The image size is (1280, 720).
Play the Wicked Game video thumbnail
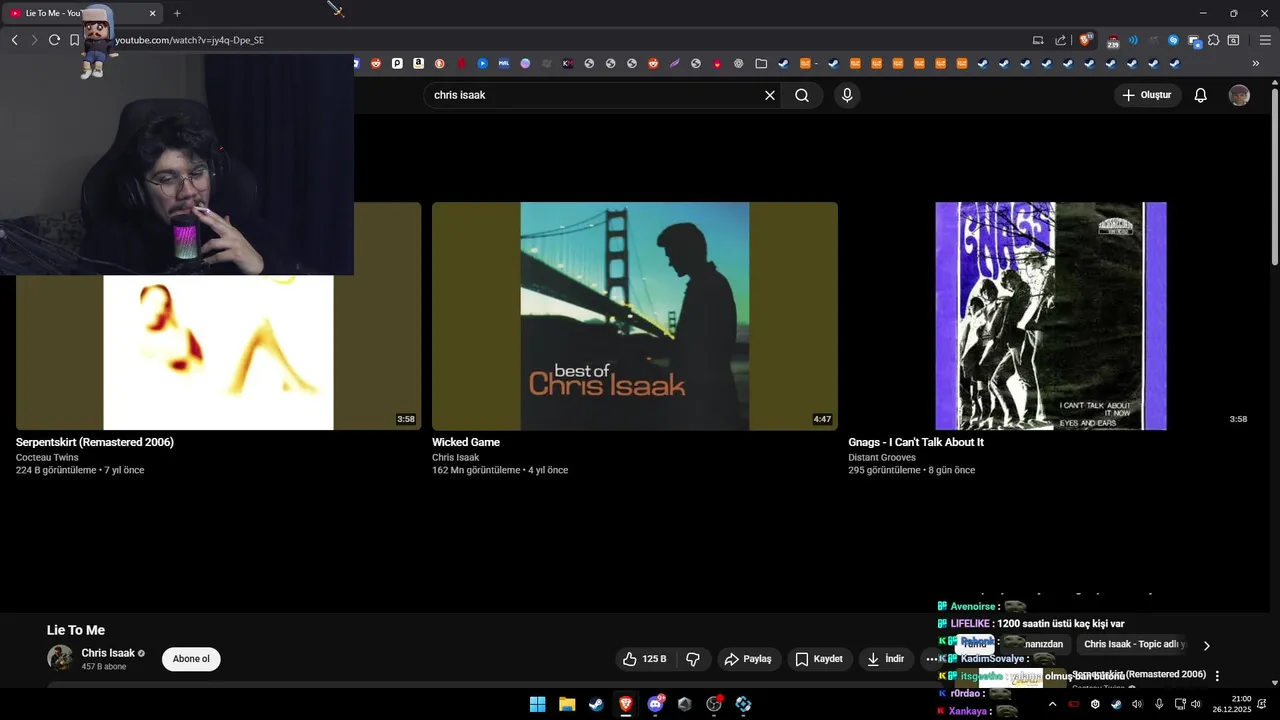pos(635,316)
